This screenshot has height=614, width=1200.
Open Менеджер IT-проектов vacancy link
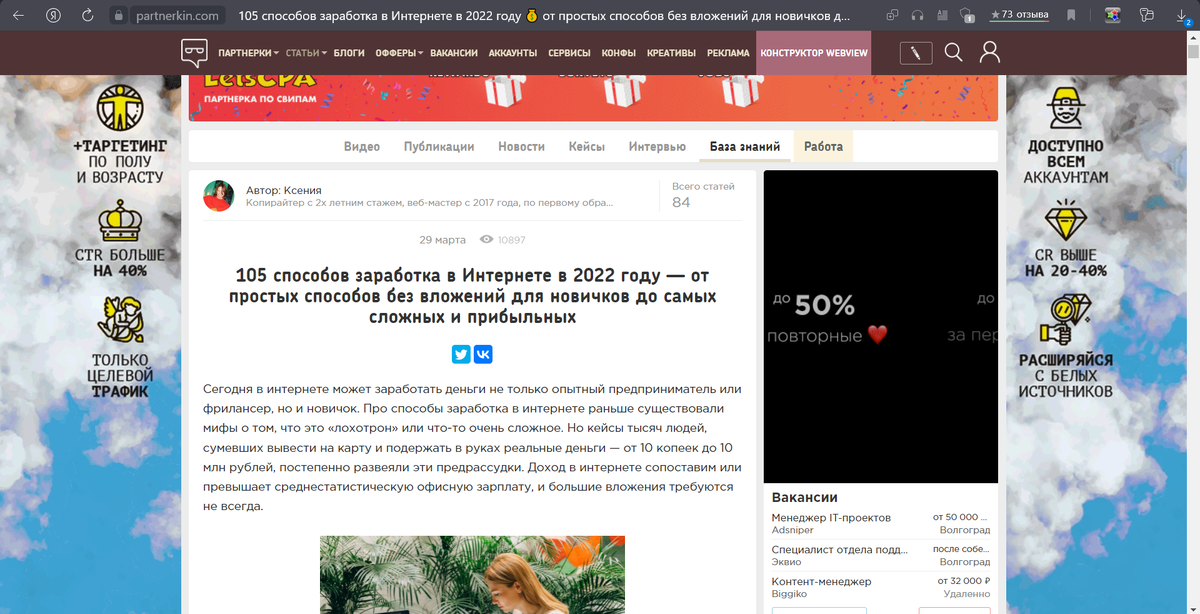[x=831, y=517]
